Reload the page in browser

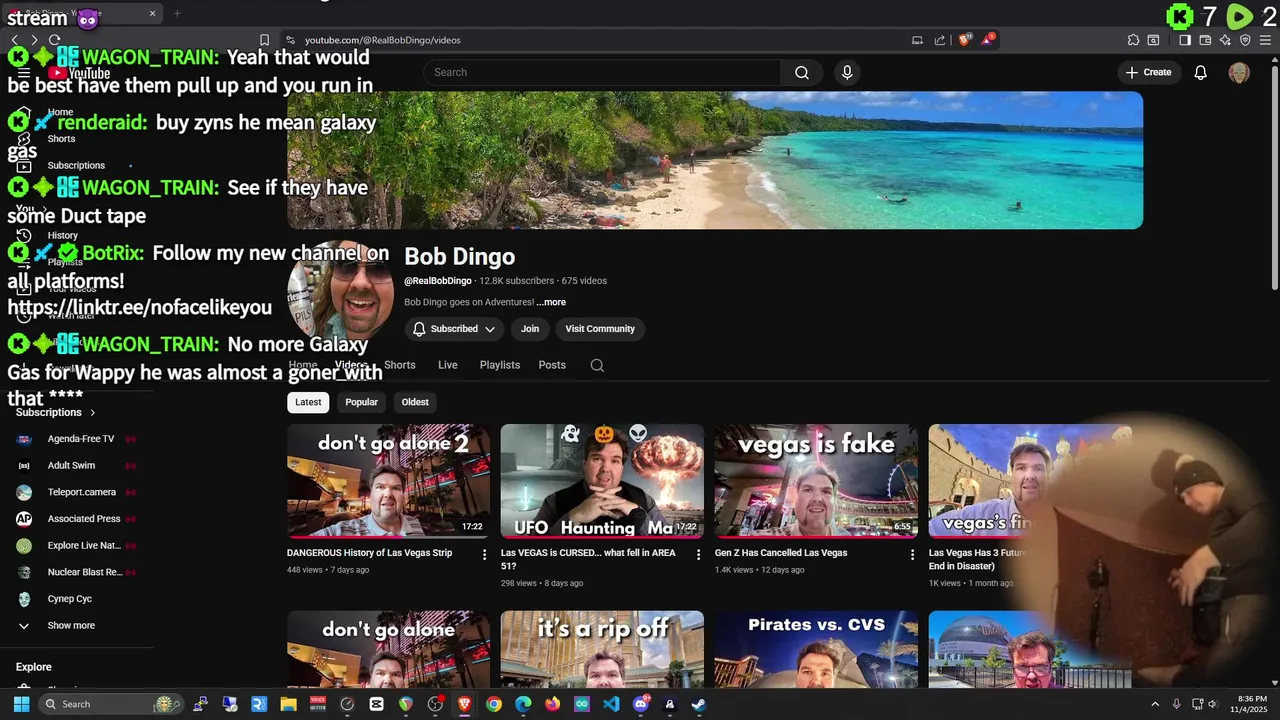[x=54, y=40]
